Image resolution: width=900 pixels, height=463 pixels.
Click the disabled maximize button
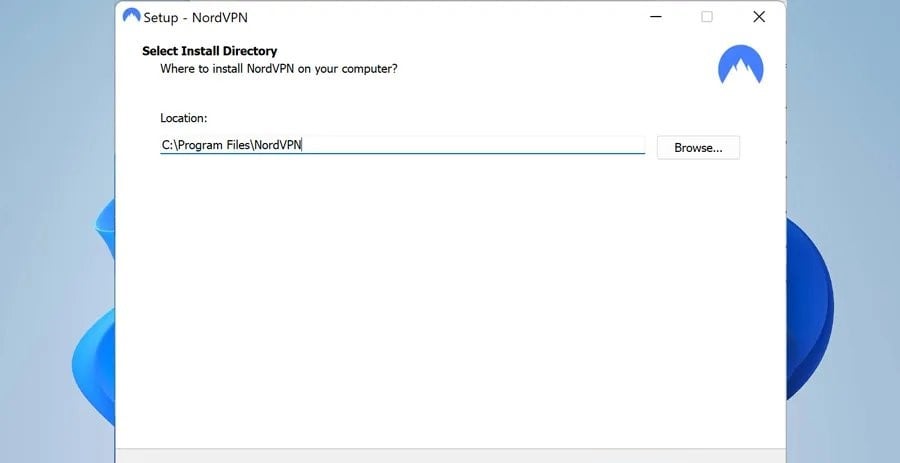(x=707, y=17)
